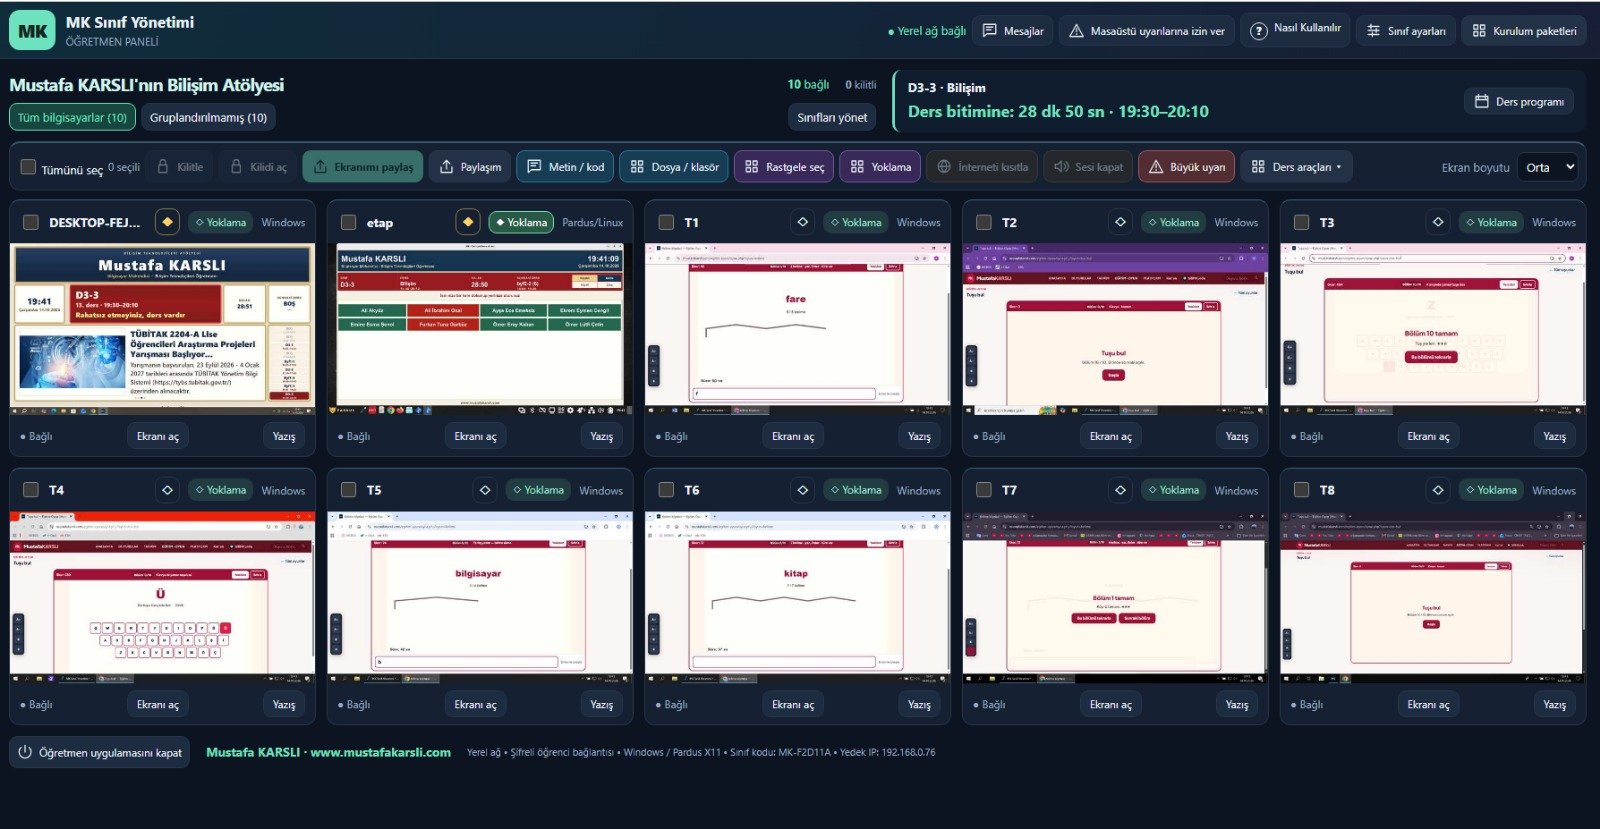Open the Nasıl Kullanılır help
The image size is (1600, 829).
(1296, 29)
